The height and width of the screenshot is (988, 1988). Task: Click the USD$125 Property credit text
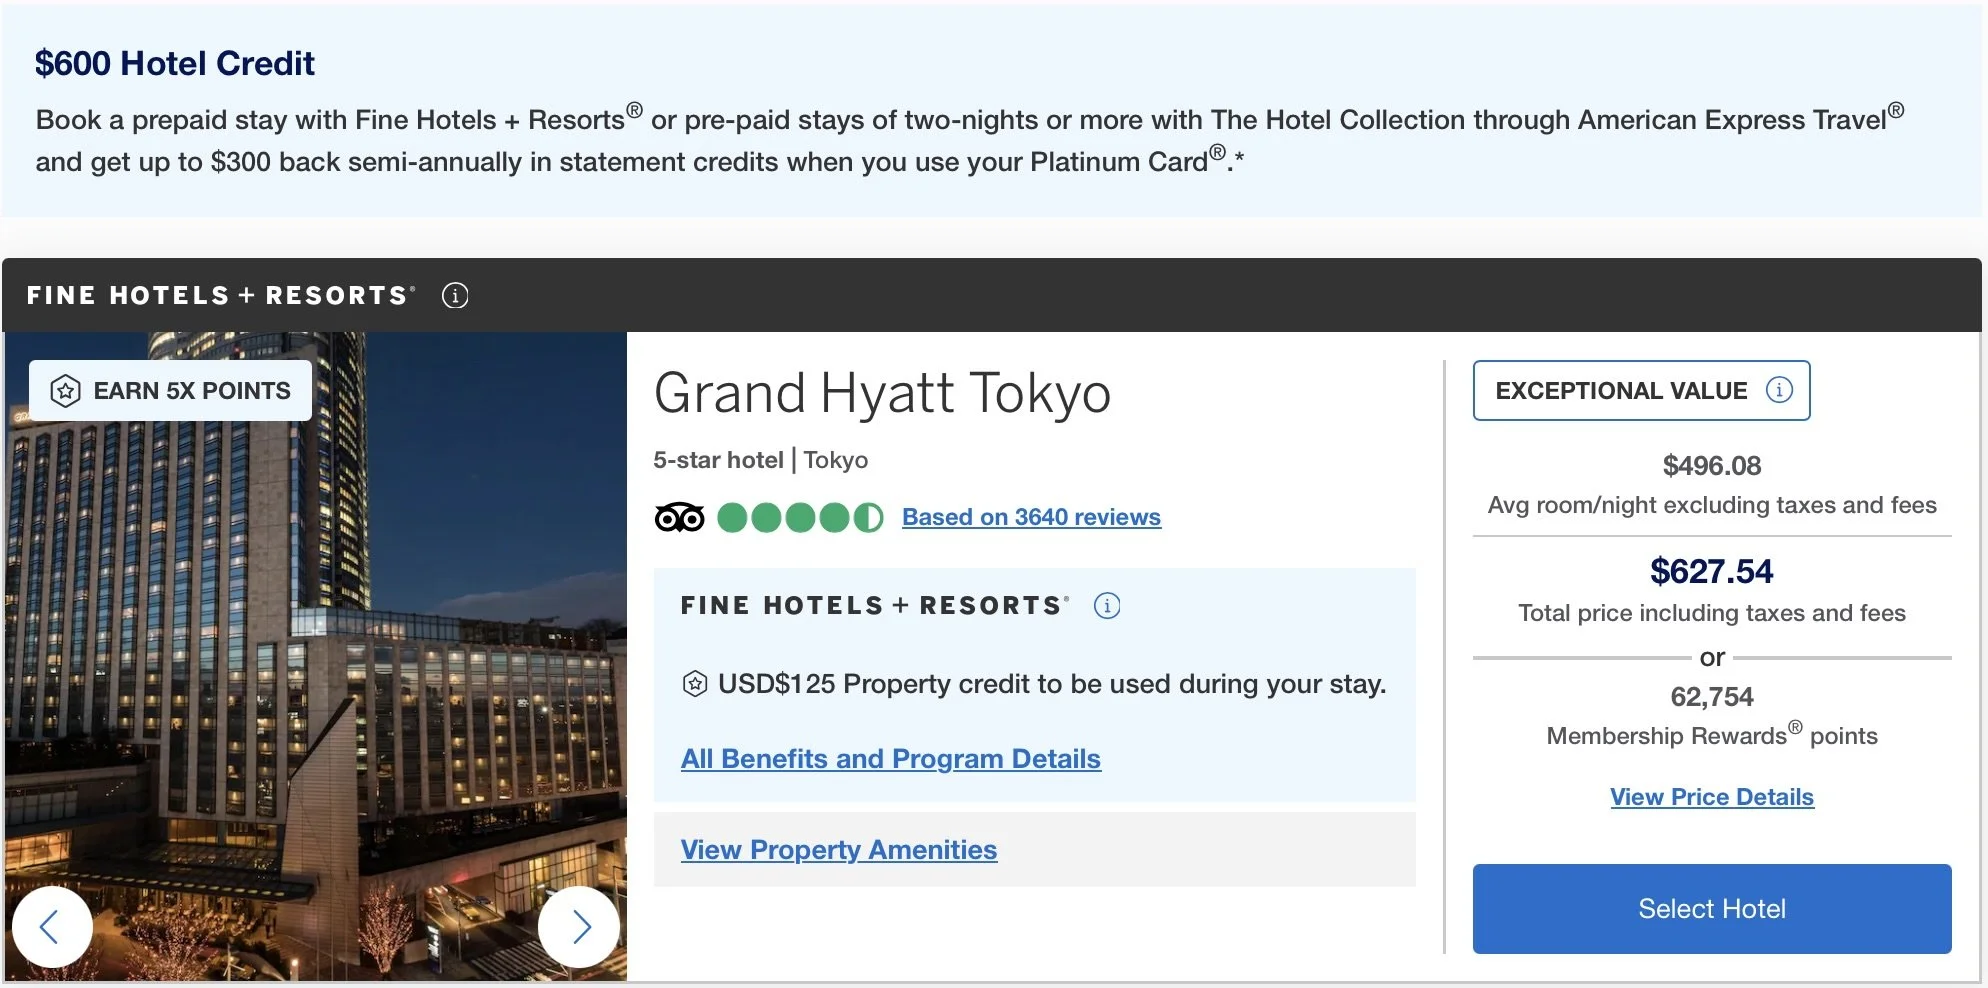pyautogui.click(x=1052, y=684)
